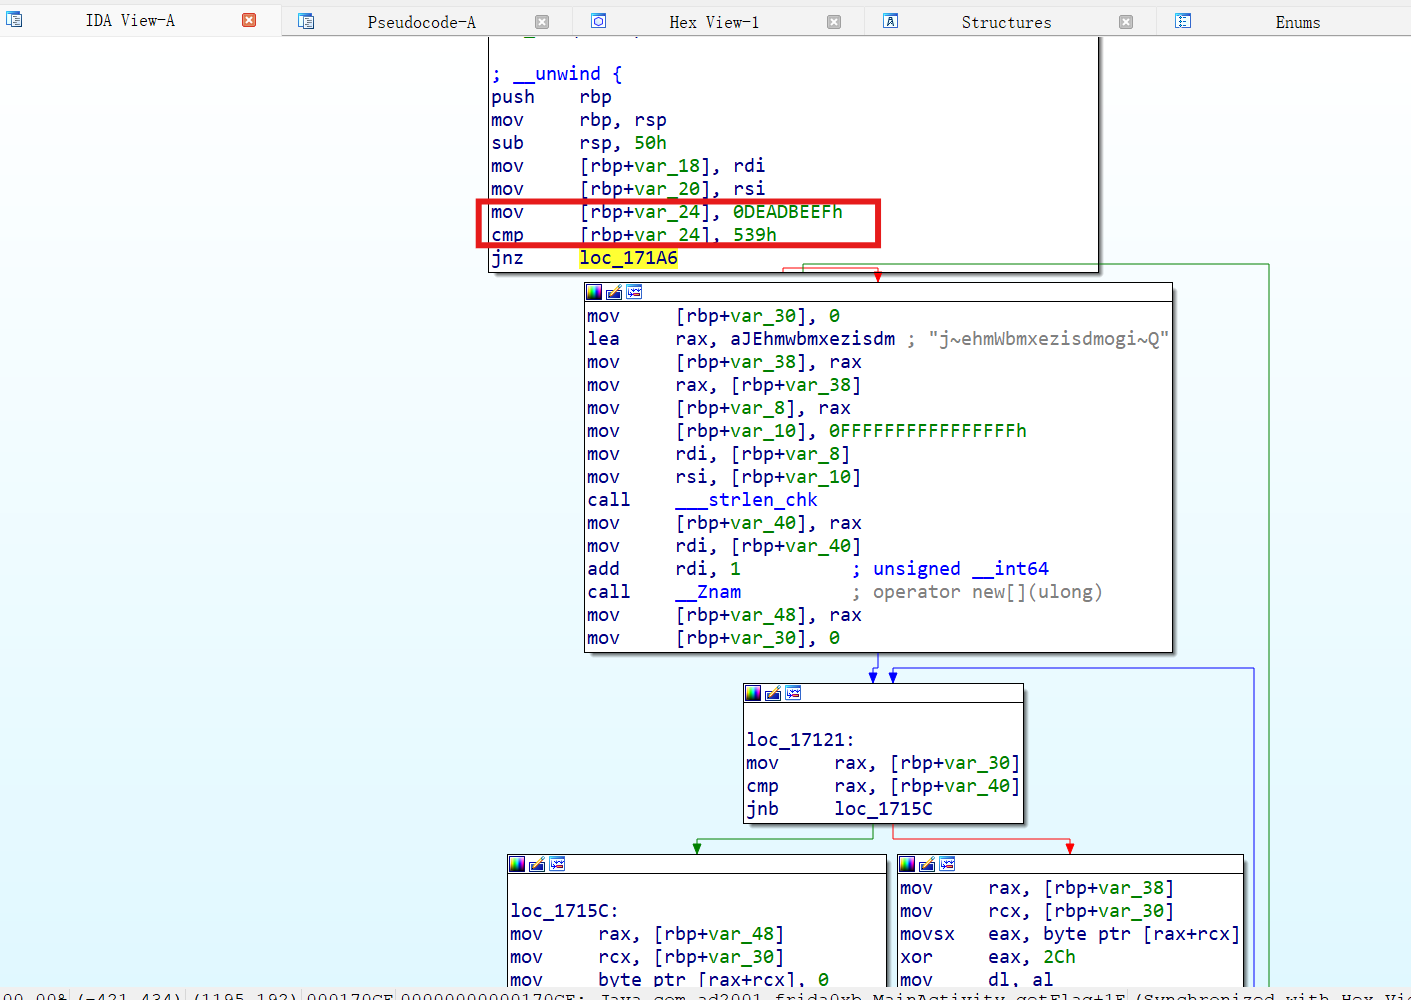1411x1000 pixels.
Task: Click the Structures tab icon
Action: click(x=890, y=21)
